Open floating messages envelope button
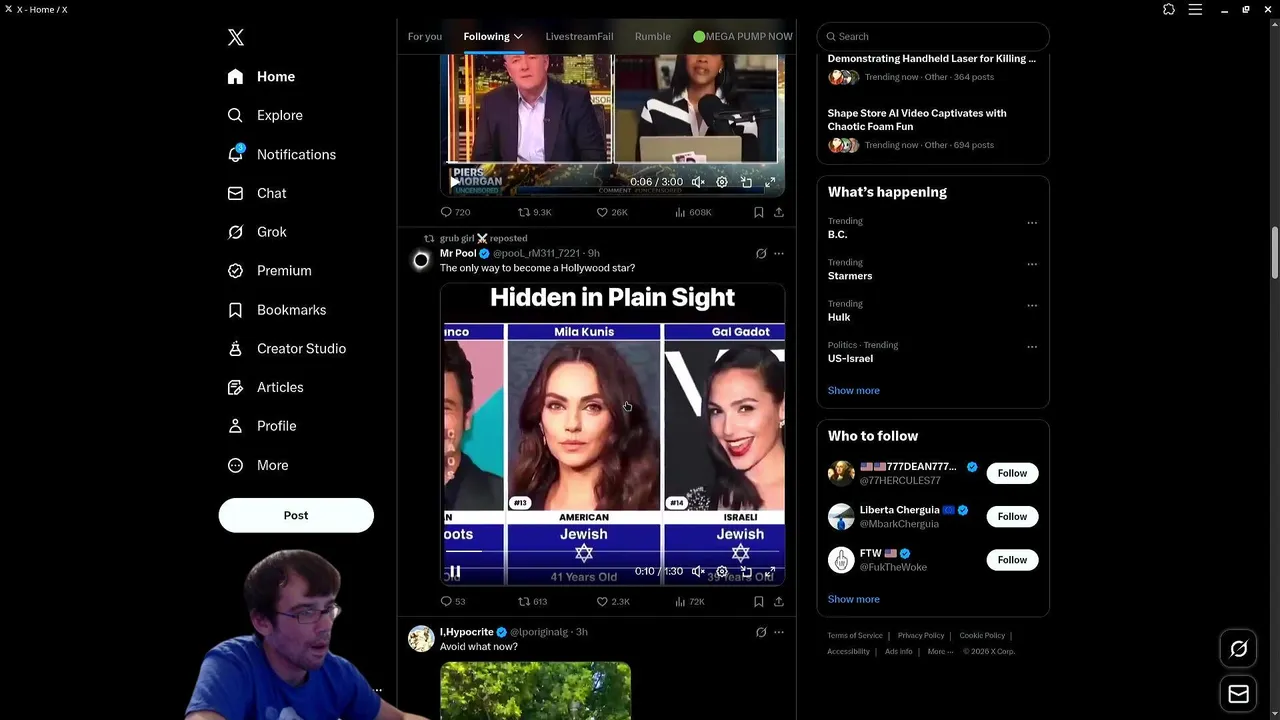This screenshot has height=720, width=1280. coord(1238,694)
